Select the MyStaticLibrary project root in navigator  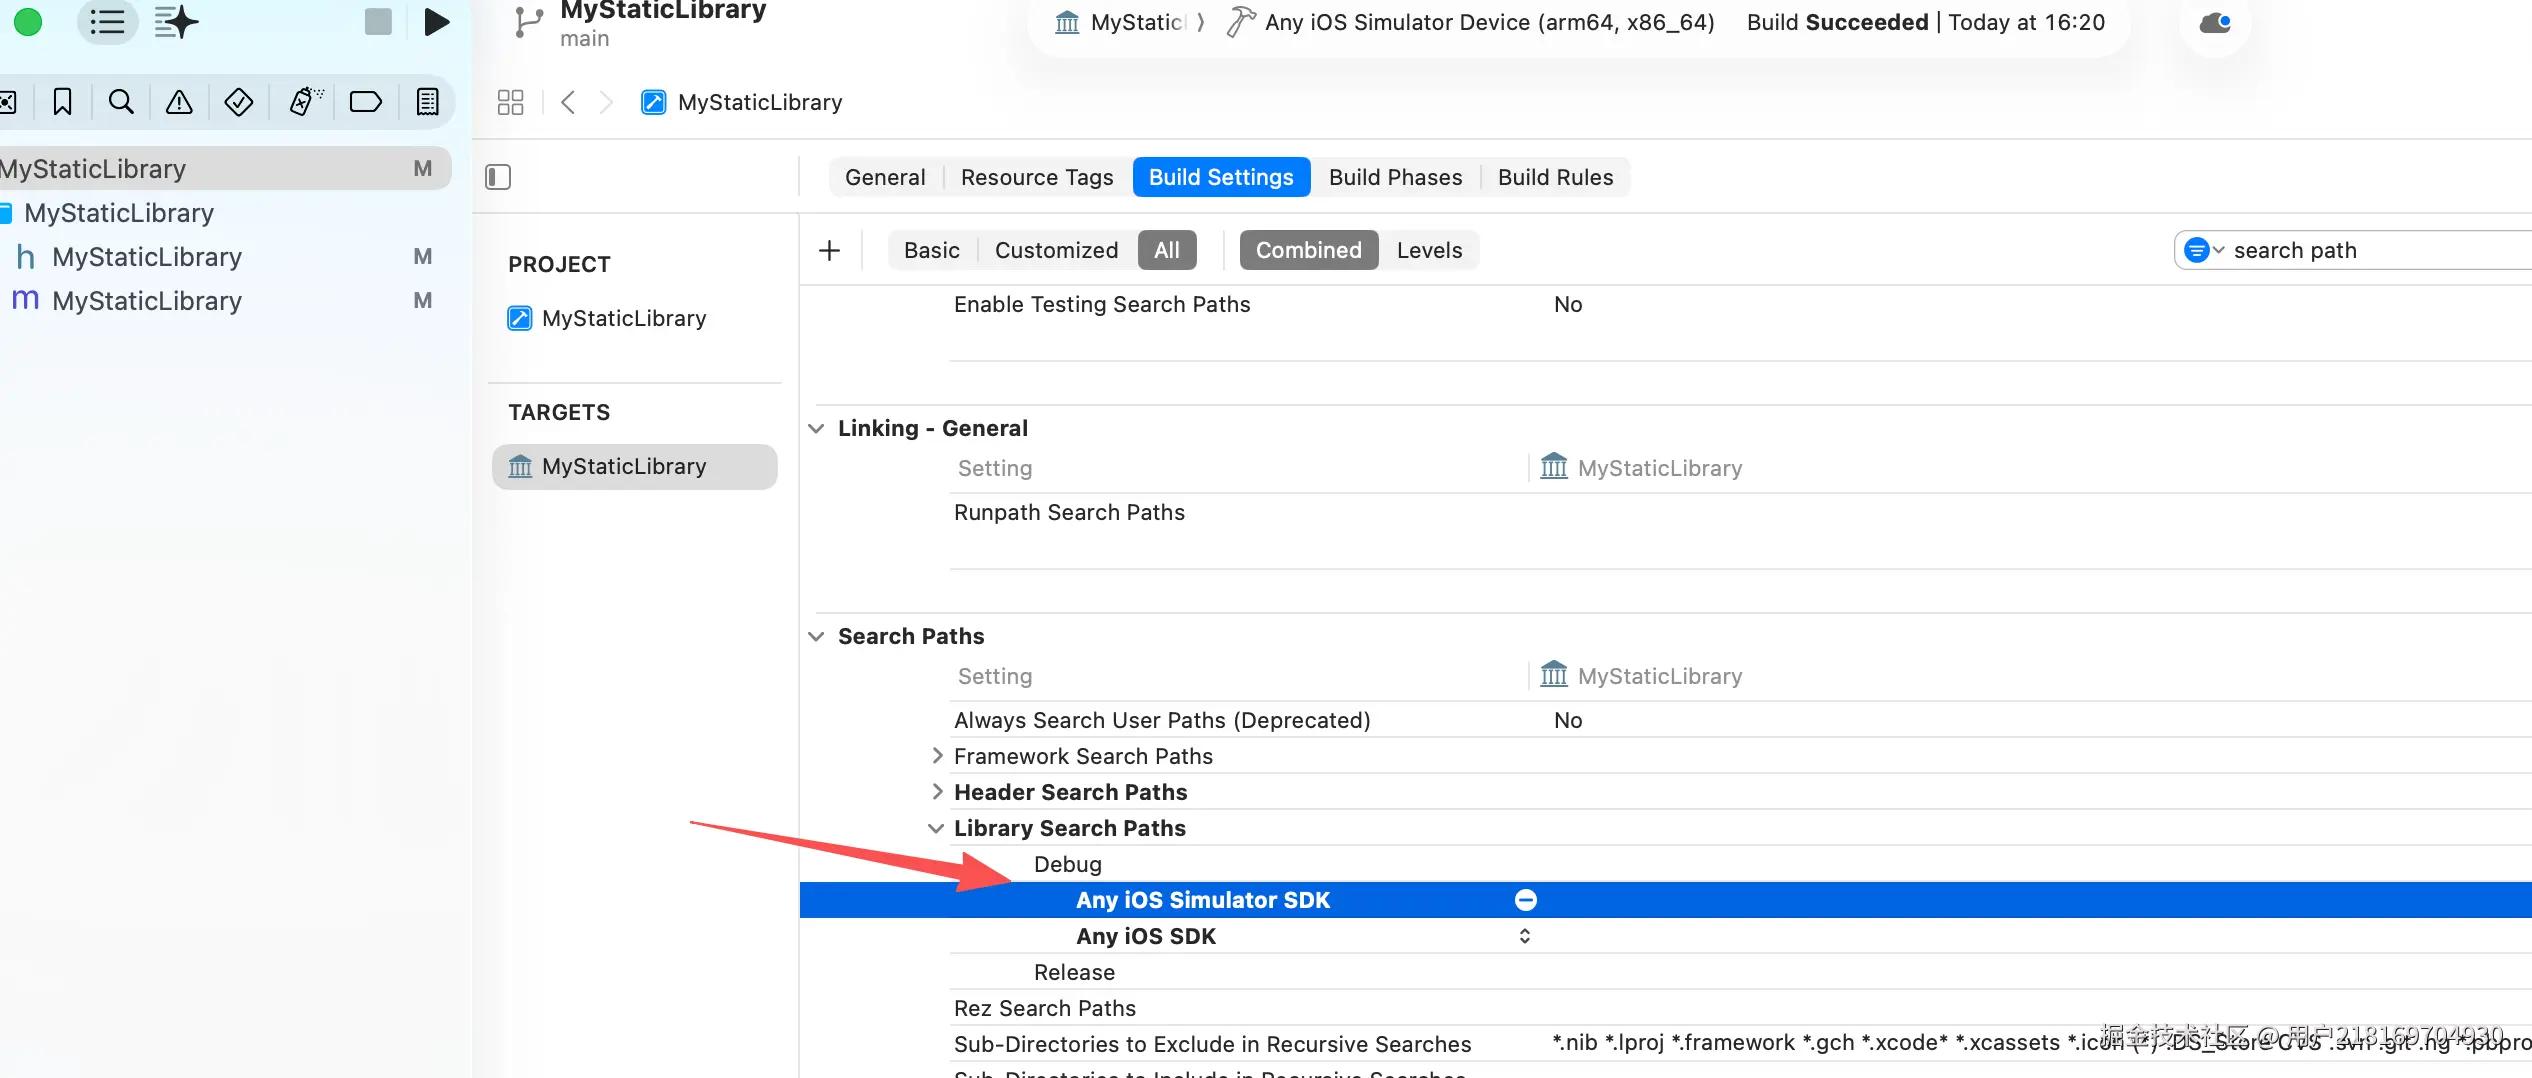point(225,169)
